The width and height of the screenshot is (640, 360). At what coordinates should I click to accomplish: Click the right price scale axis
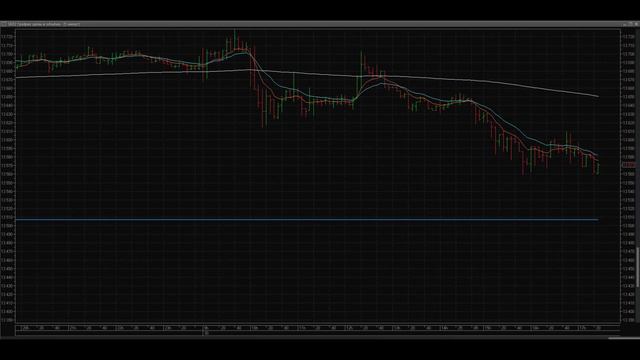[629, 176]
